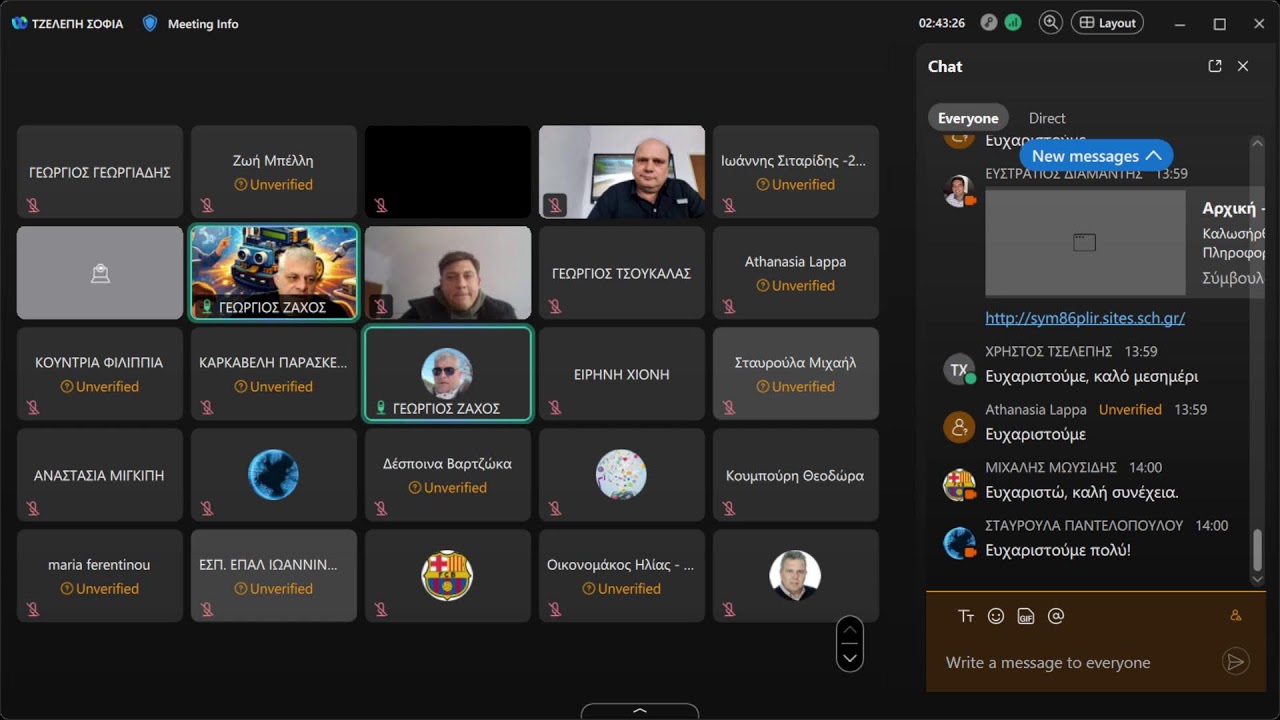Select the ΓΕΩΡΓΙΟΣ ΤΣΟΥΚΑΛΑΣ participant tile
The height and width of the screenshot is (720, 1280).
(x=622, y=273)
